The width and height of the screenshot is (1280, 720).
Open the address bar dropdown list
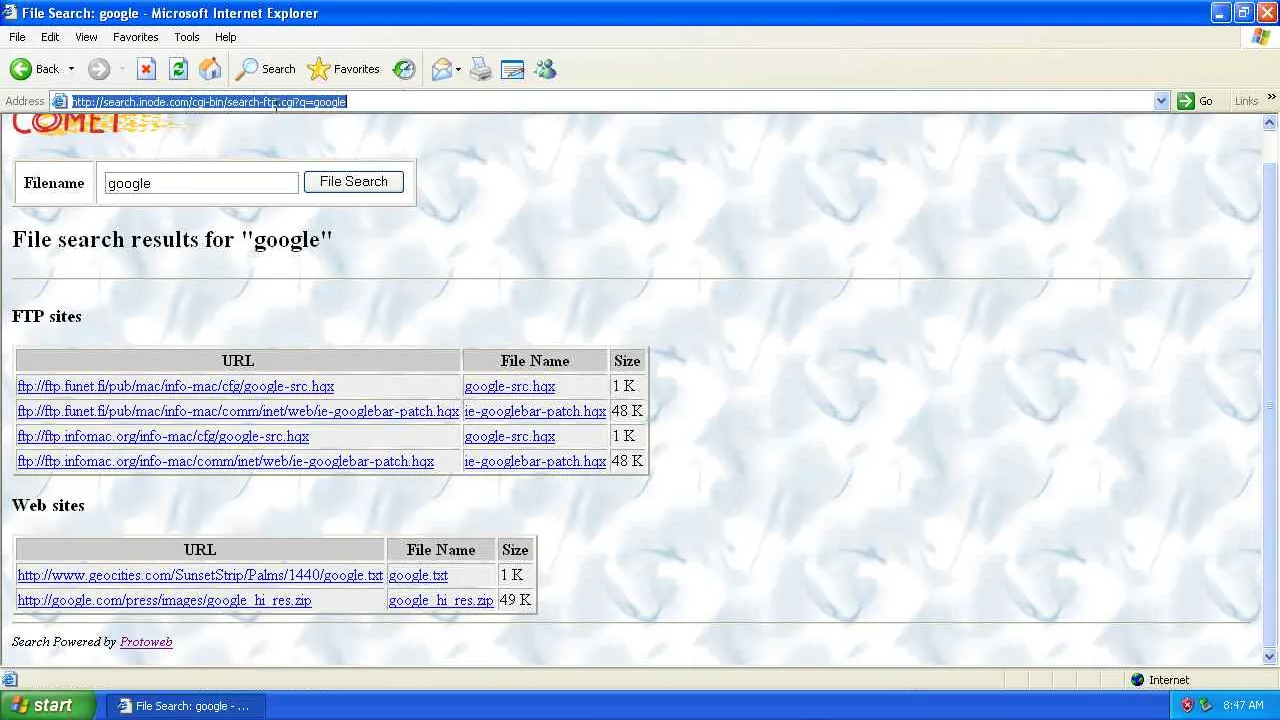tap(1161, 101)
